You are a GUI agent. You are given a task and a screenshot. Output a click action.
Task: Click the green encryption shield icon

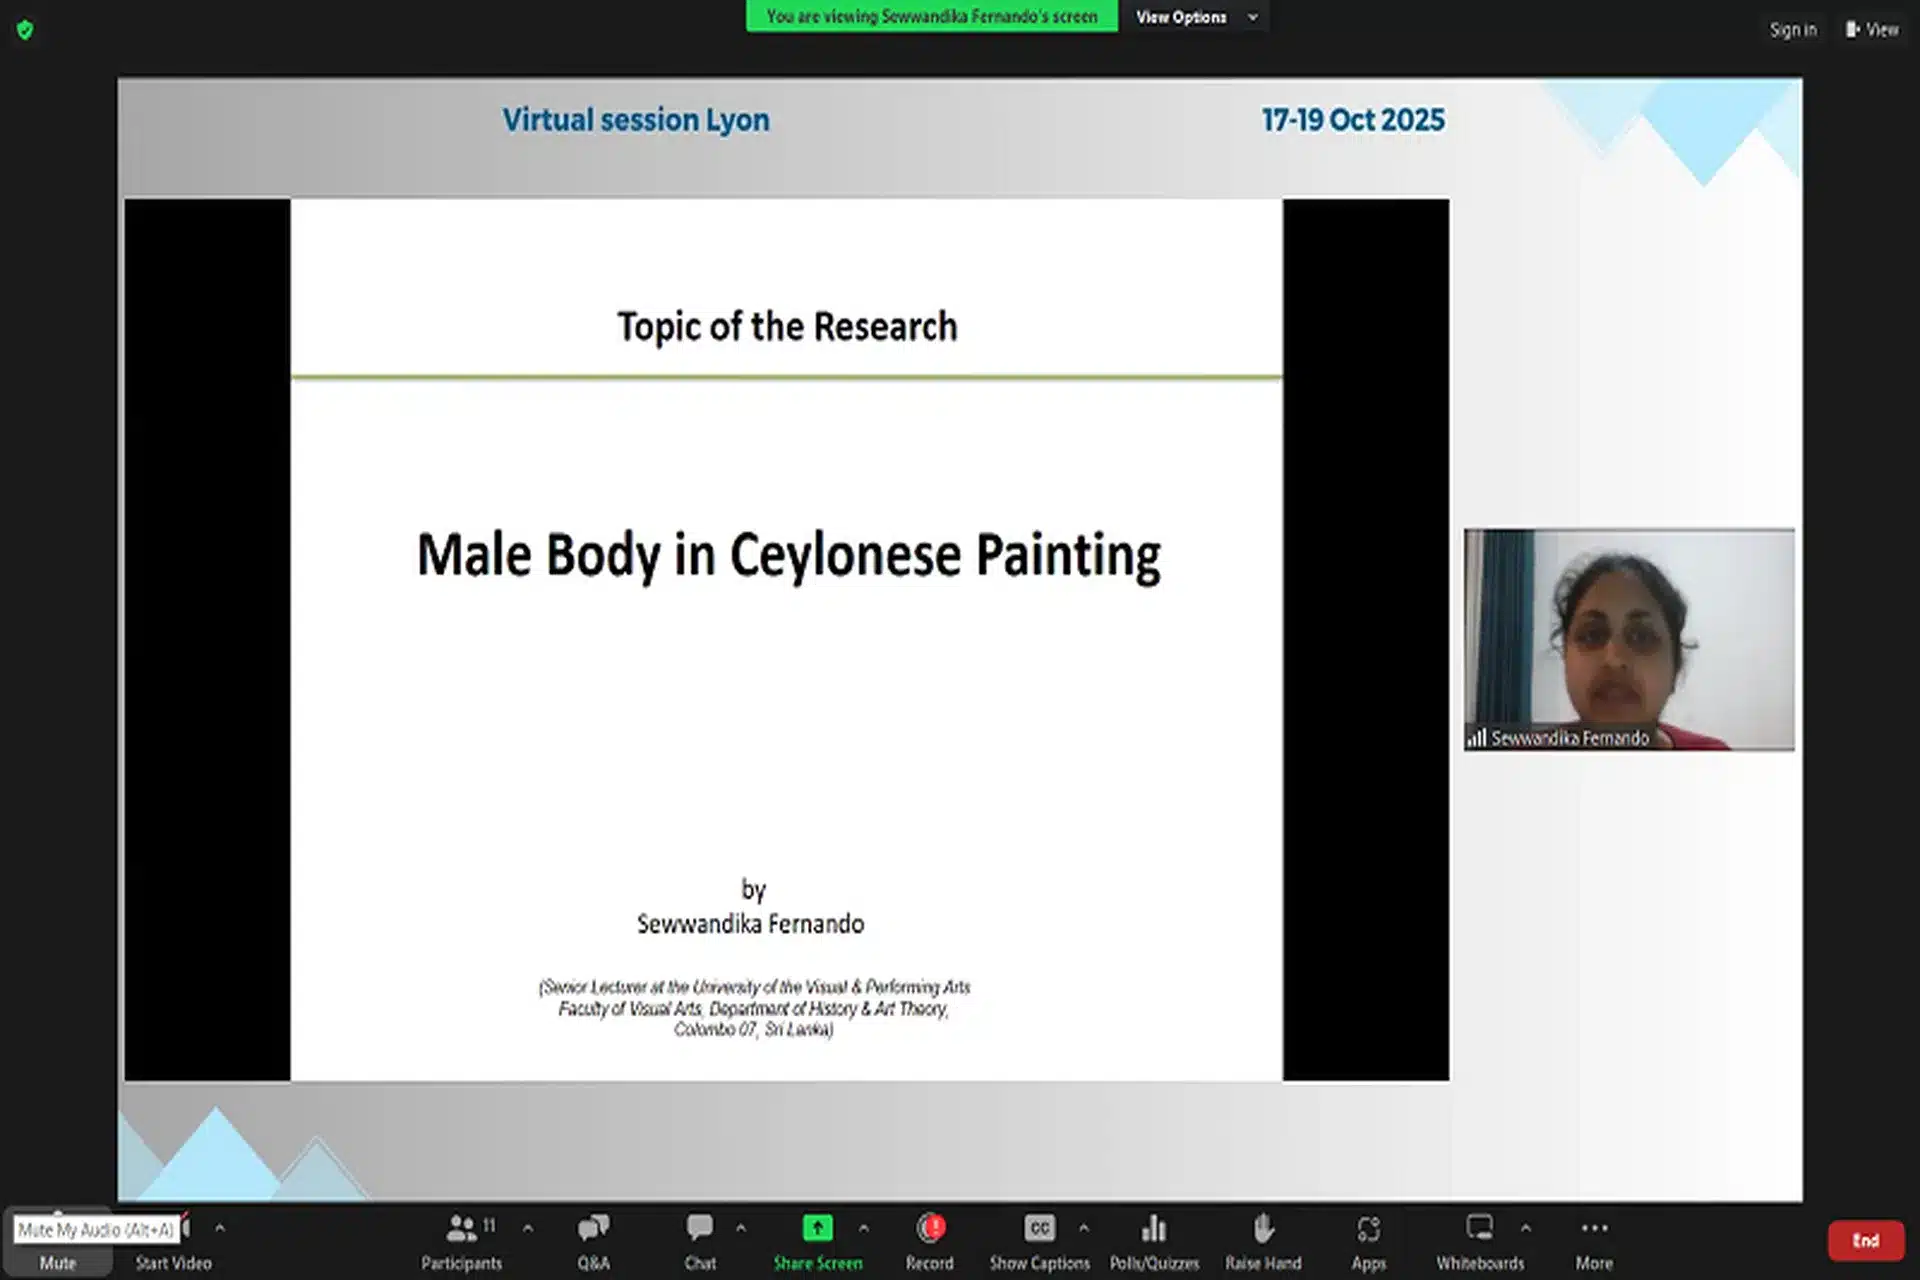pos(25,30)
